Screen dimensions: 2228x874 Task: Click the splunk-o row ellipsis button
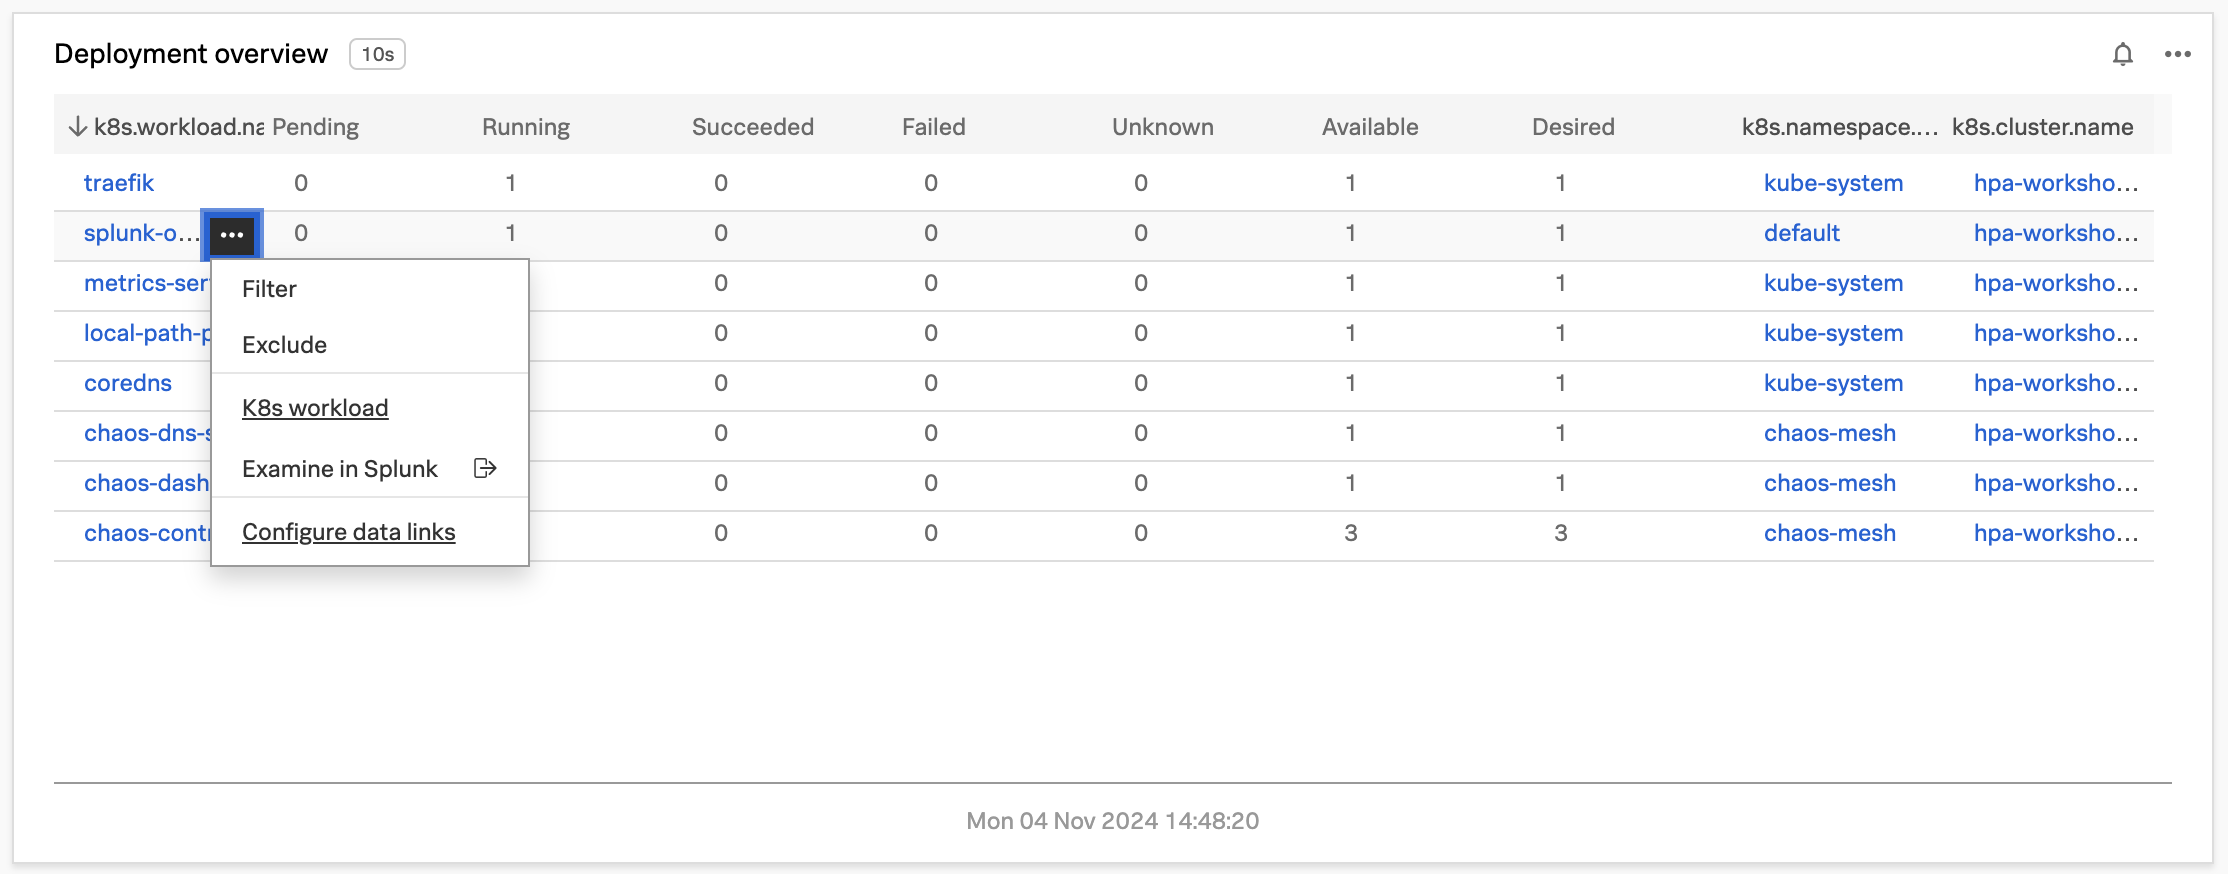pos(232,235)
